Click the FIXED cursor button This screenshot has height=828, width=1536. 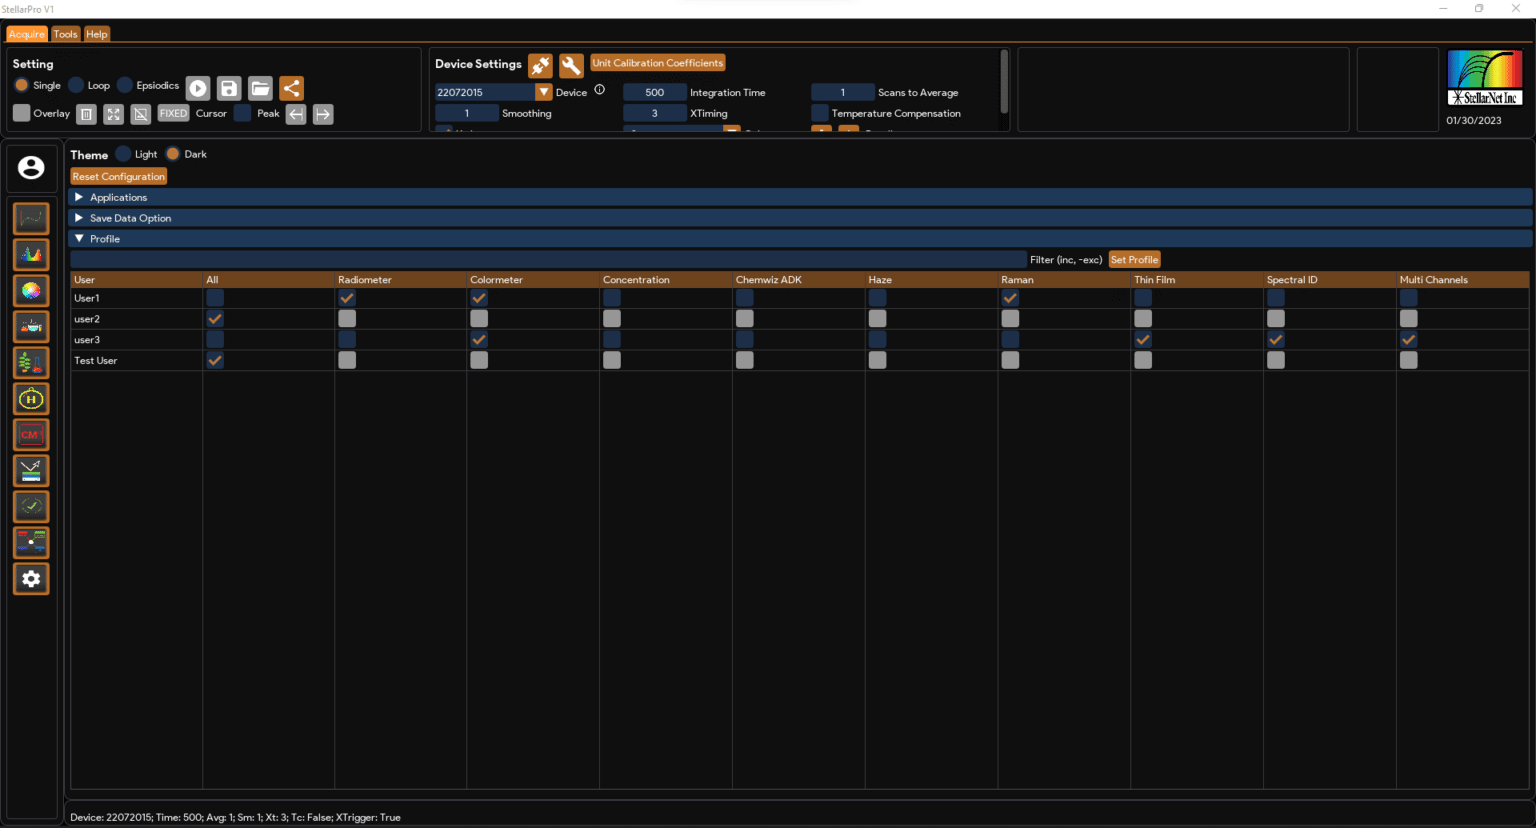click(x=173, y=113)
